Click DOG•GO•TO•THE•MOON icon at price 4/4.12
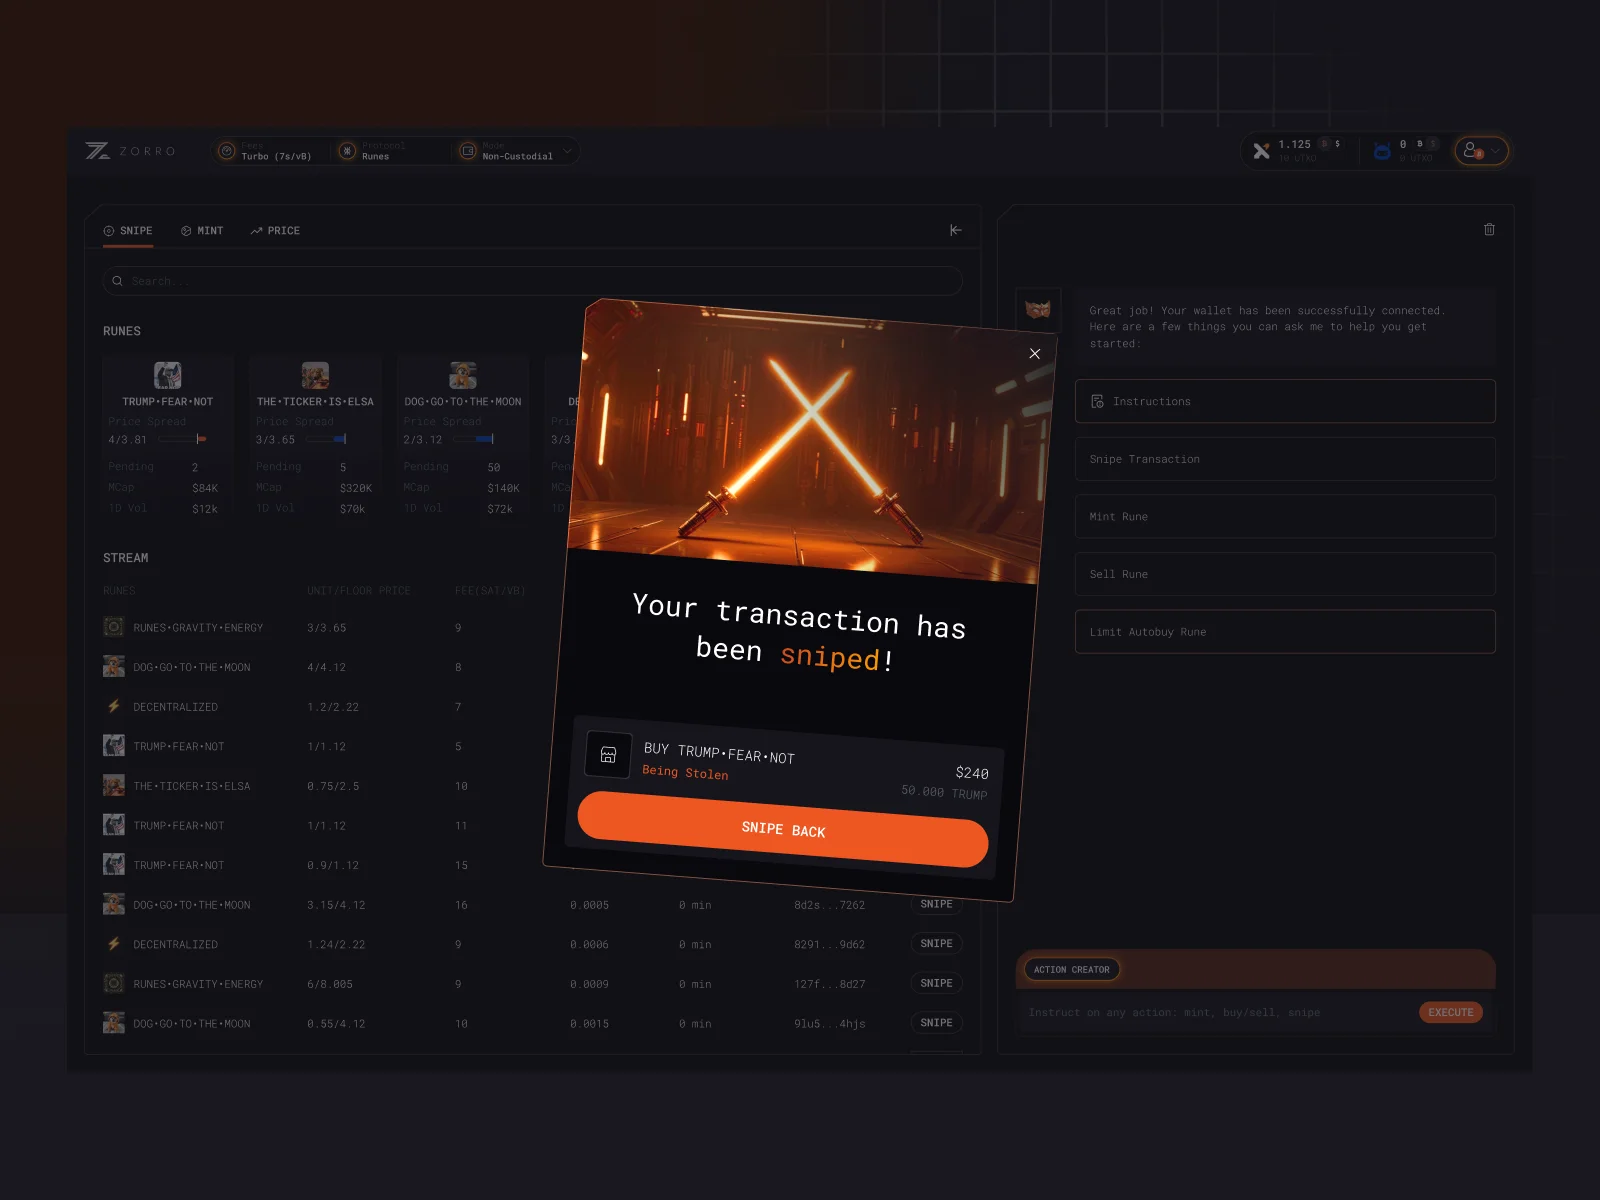Viewport: 1600px width, 1200px height. 114,667
